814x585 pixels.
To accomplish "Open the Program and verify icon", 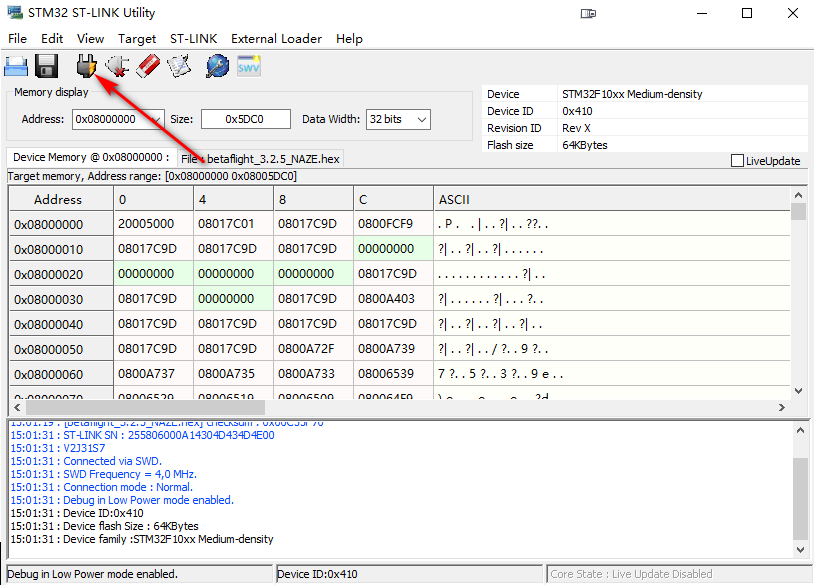I will 178,67.
